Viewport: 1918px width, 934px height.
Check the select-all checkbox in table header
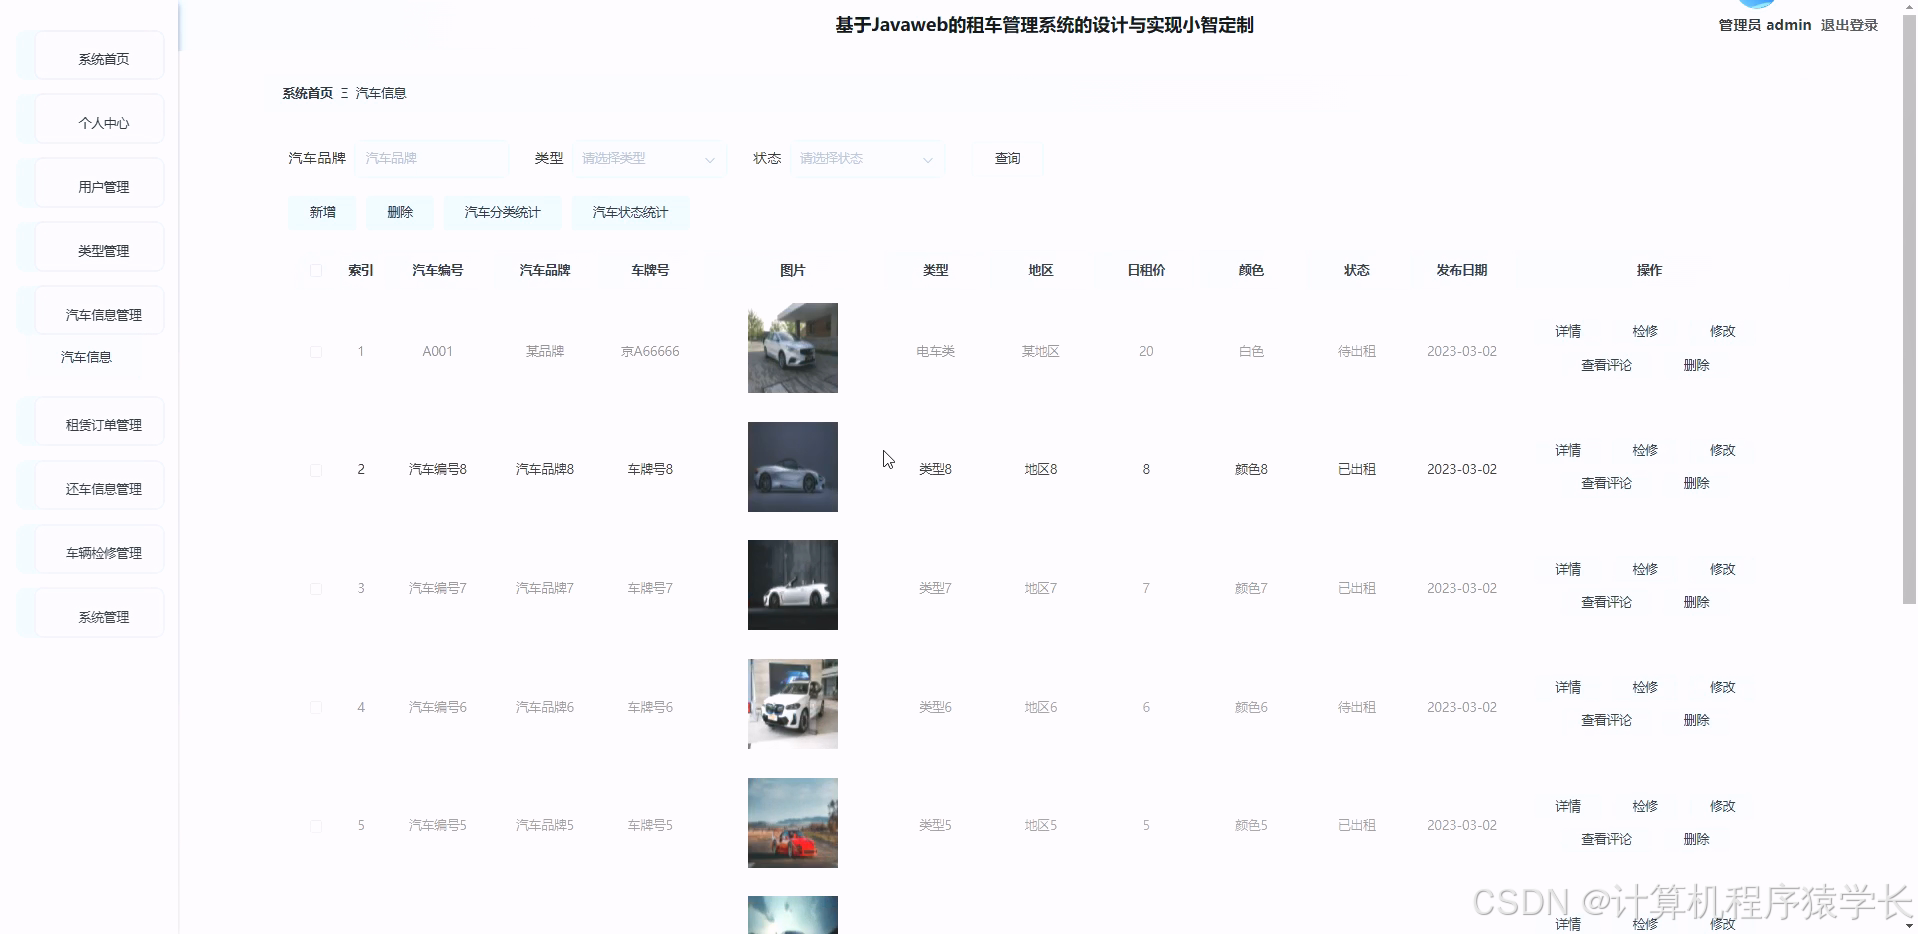(315, 270)
